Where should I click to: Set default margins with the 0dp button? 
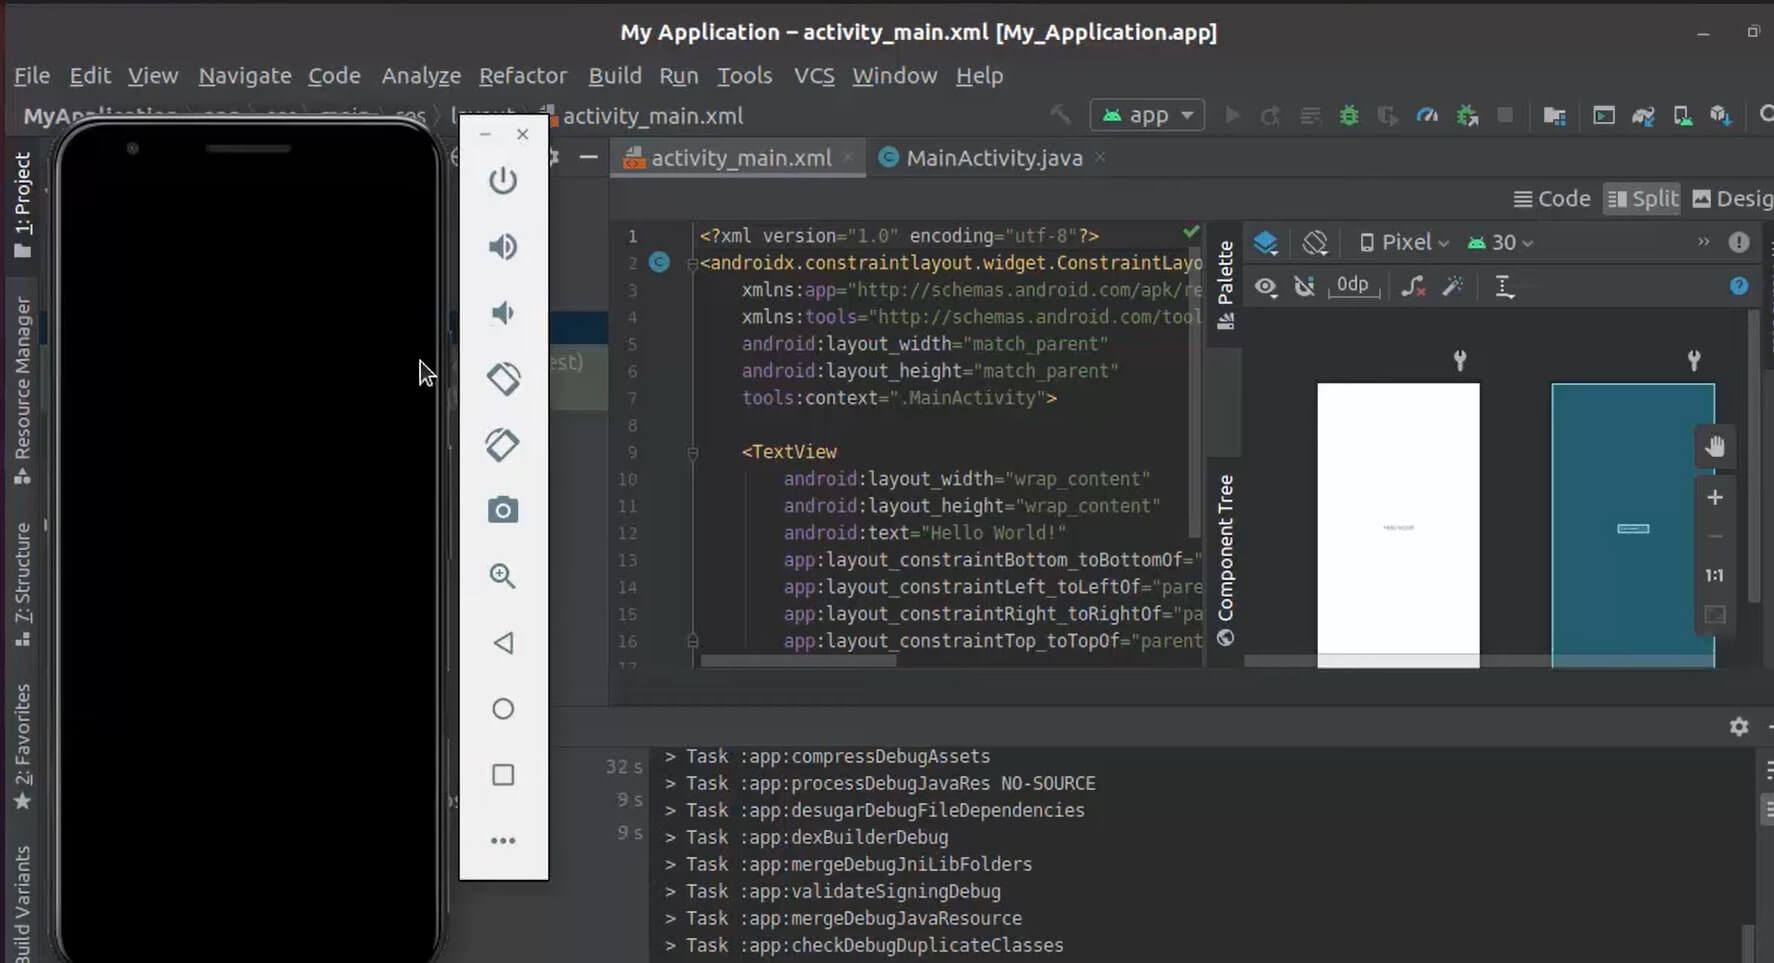tap(1352, 286)
